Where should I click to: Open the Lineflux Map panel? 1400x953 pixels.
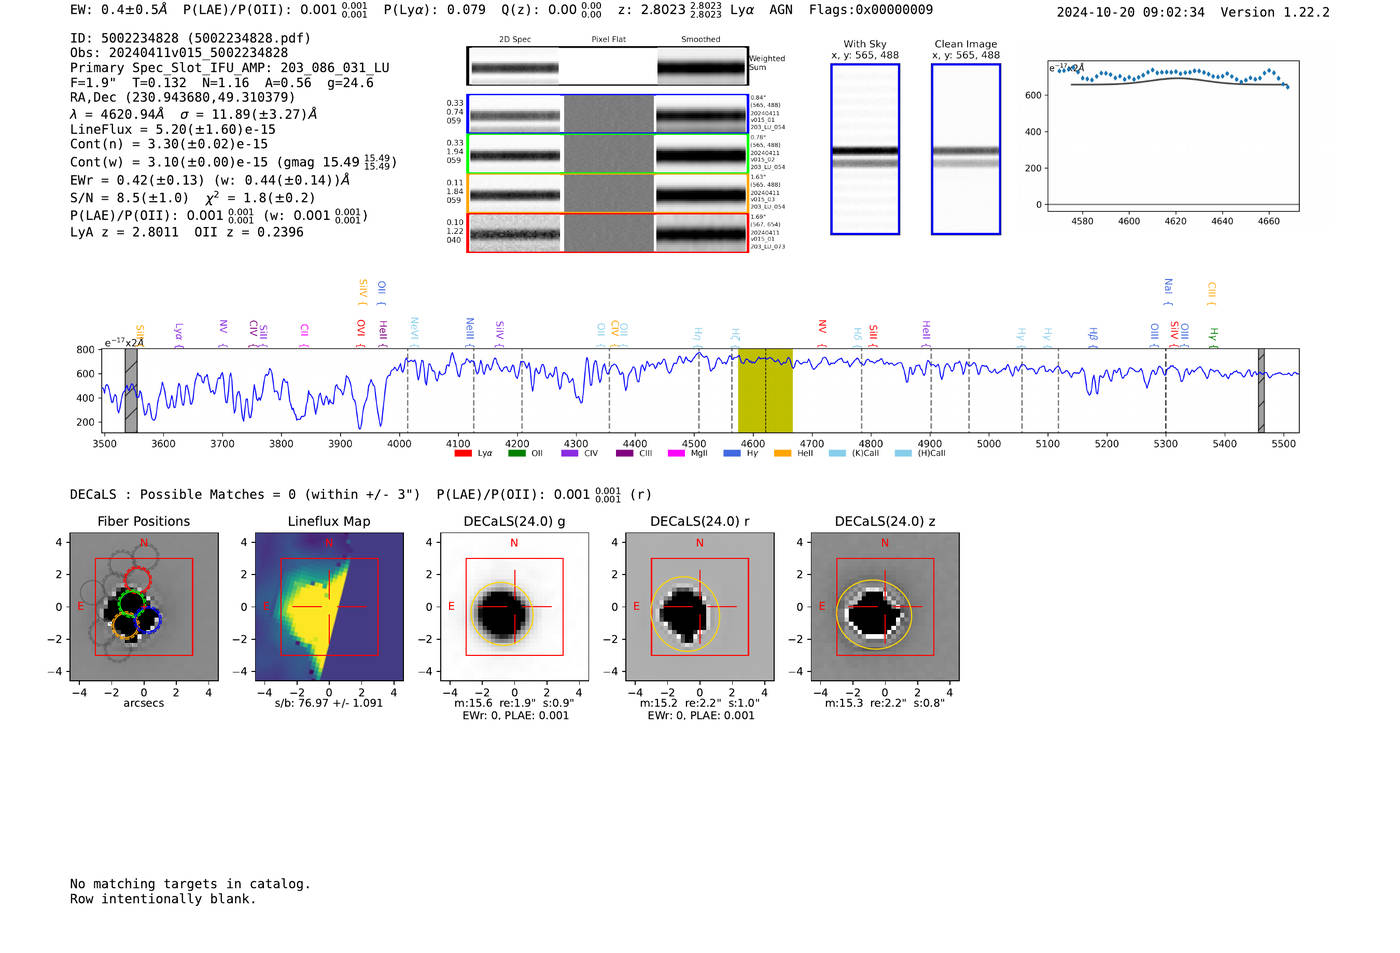coord(329,607)
